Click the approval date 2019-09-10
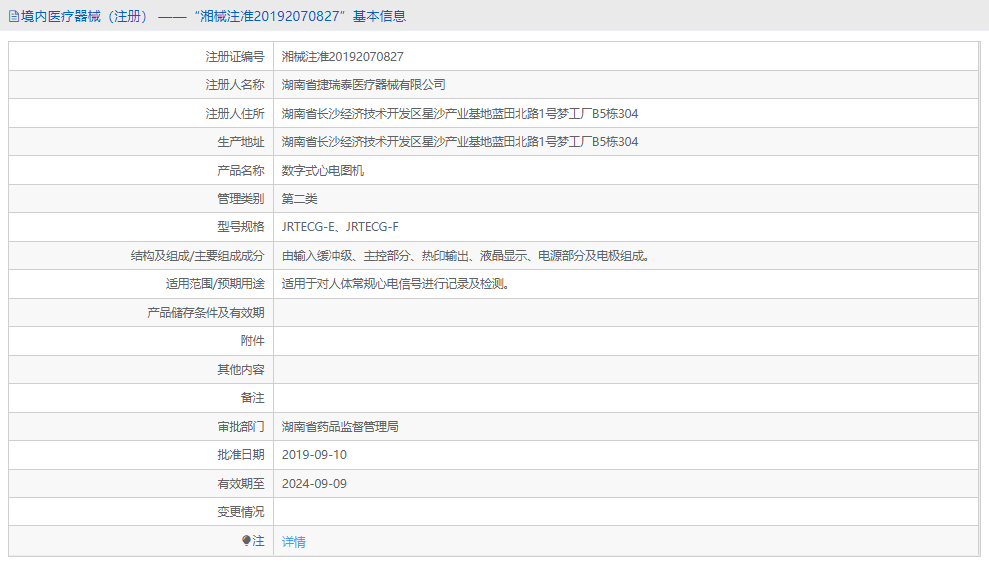Screen dimensions: 989x564 [314, 455]
